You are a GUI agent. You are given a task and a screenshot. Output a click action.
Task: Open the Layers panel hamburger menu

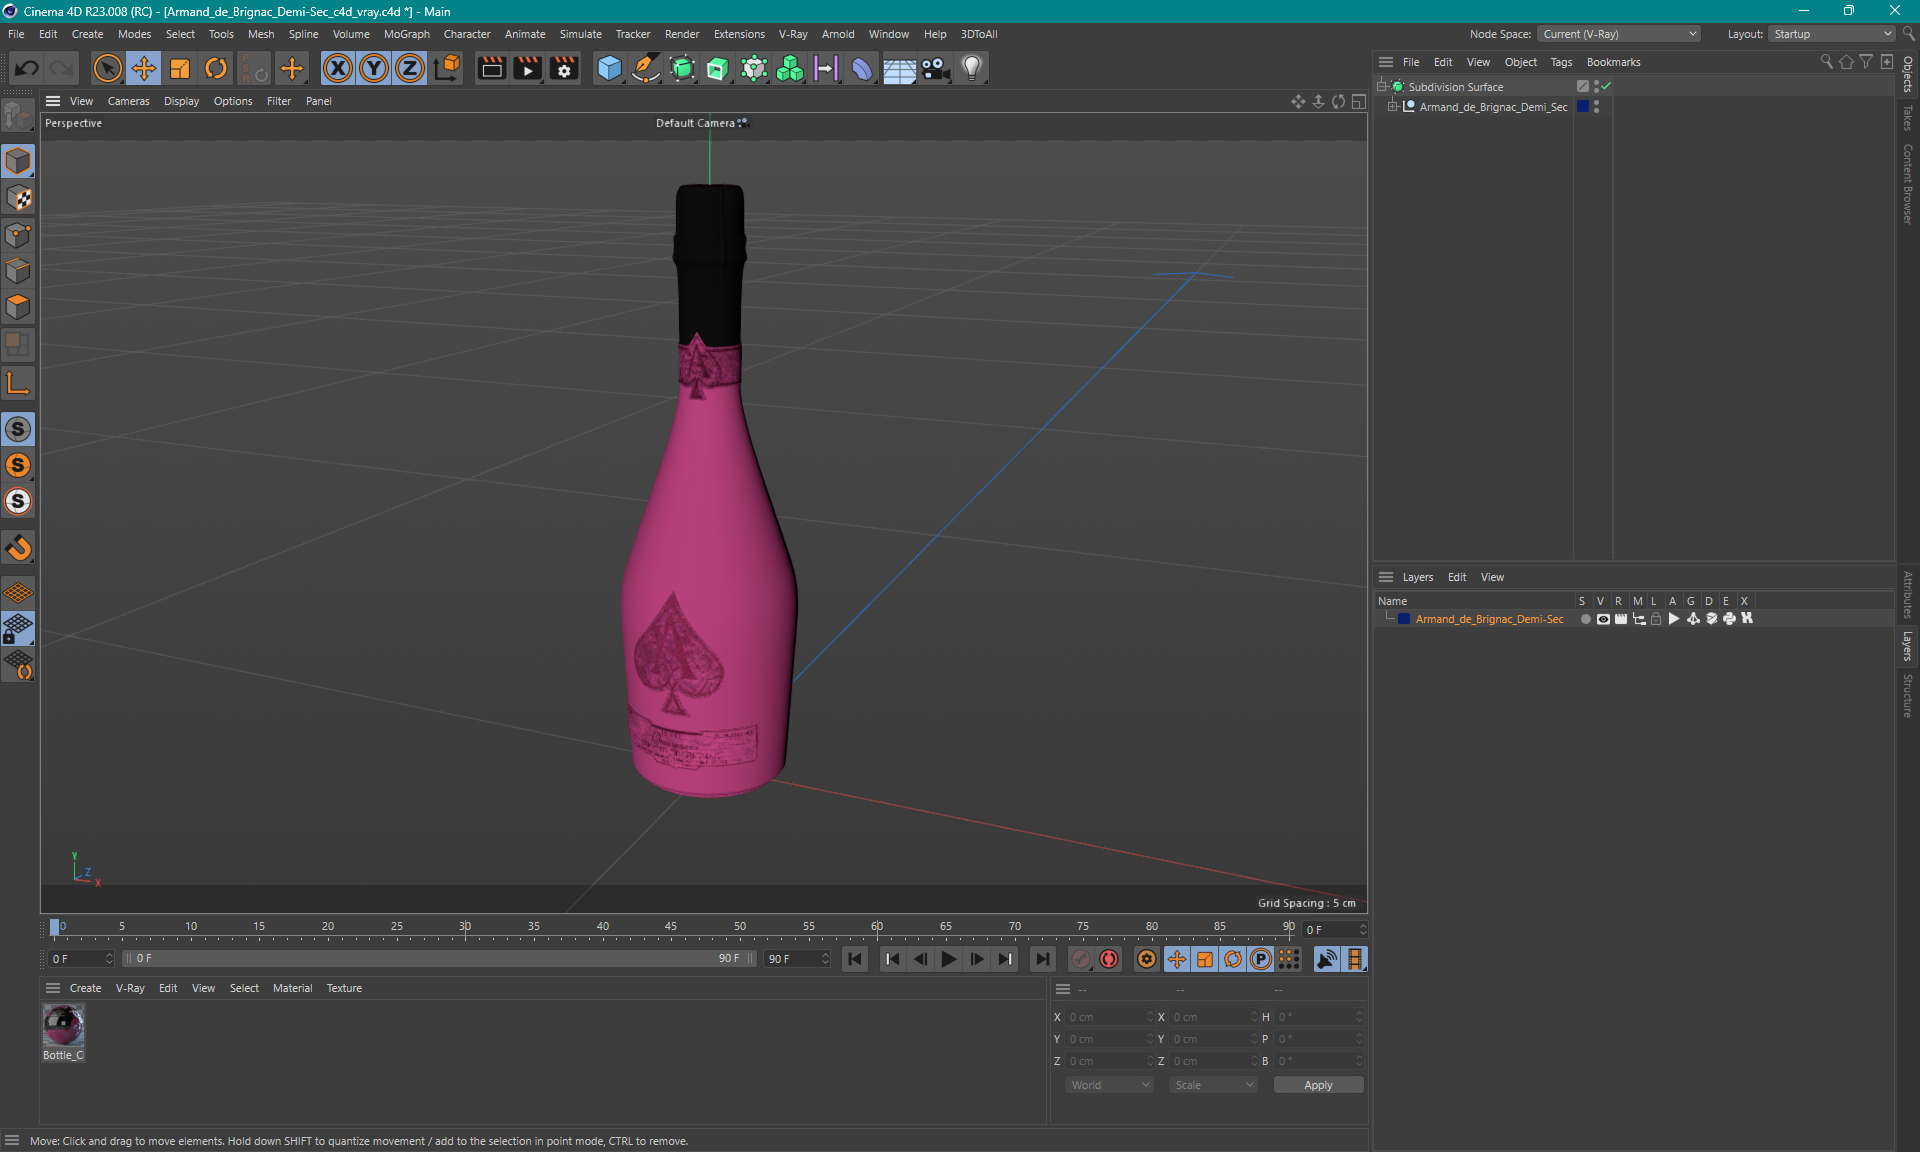point(1386,577)
